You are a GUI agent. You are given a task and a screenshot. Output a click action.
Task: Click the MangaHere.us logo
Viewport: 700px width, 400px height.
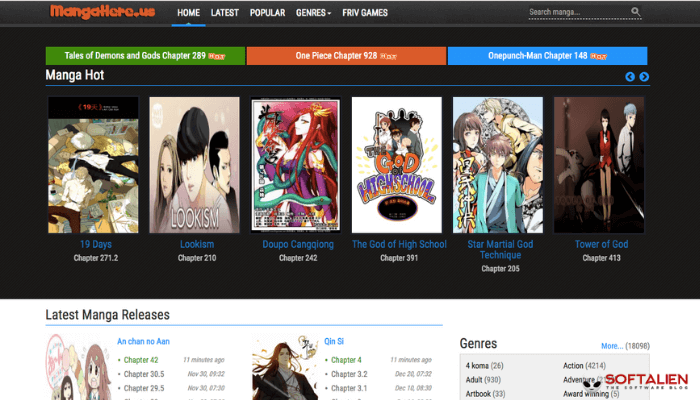point(103,12)
